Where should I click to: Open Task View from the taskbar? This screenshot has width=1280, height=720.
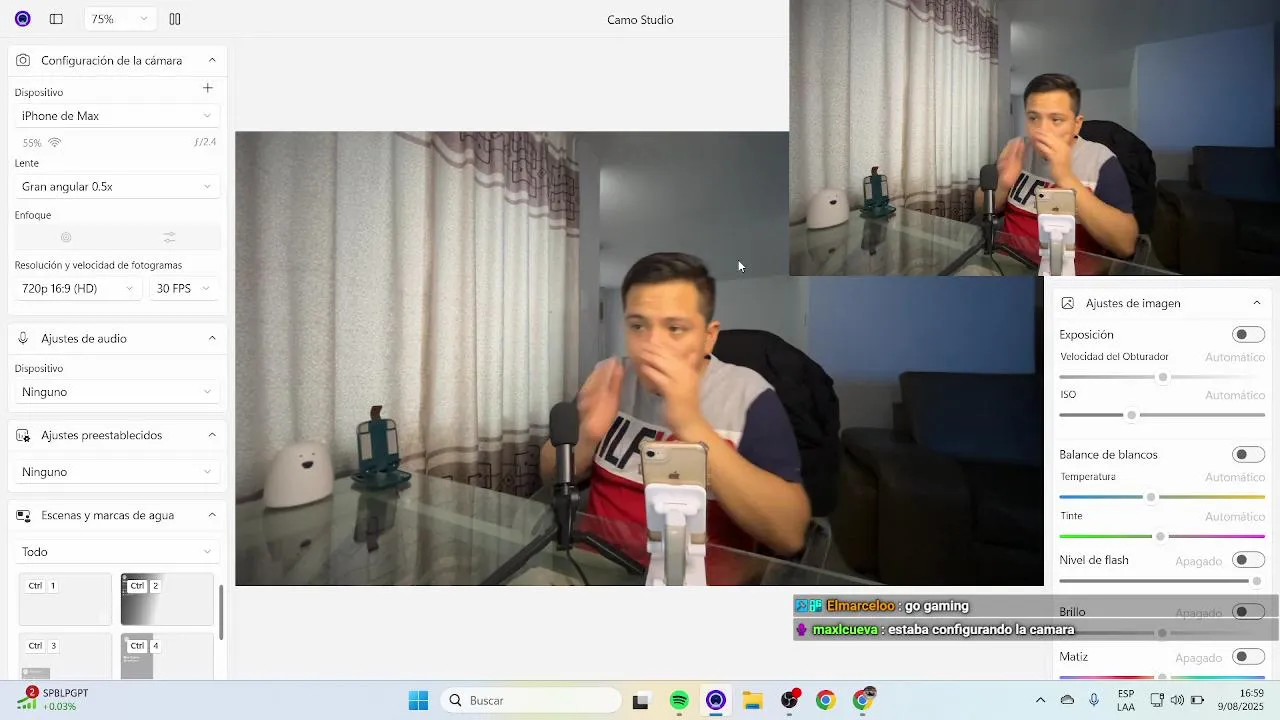[x=641, y=701]
